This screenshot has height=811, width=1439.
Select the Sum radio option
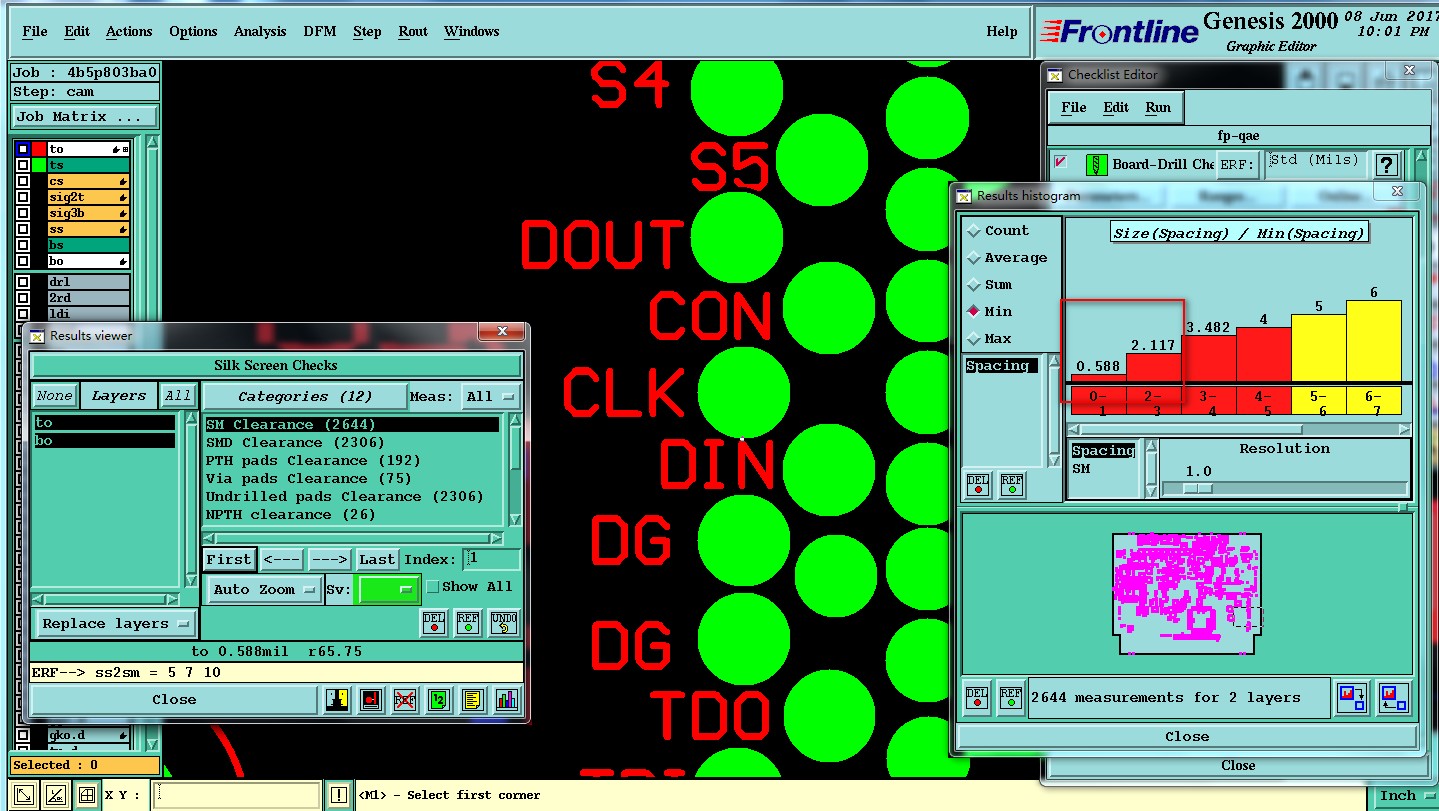(x=974, y=285)
